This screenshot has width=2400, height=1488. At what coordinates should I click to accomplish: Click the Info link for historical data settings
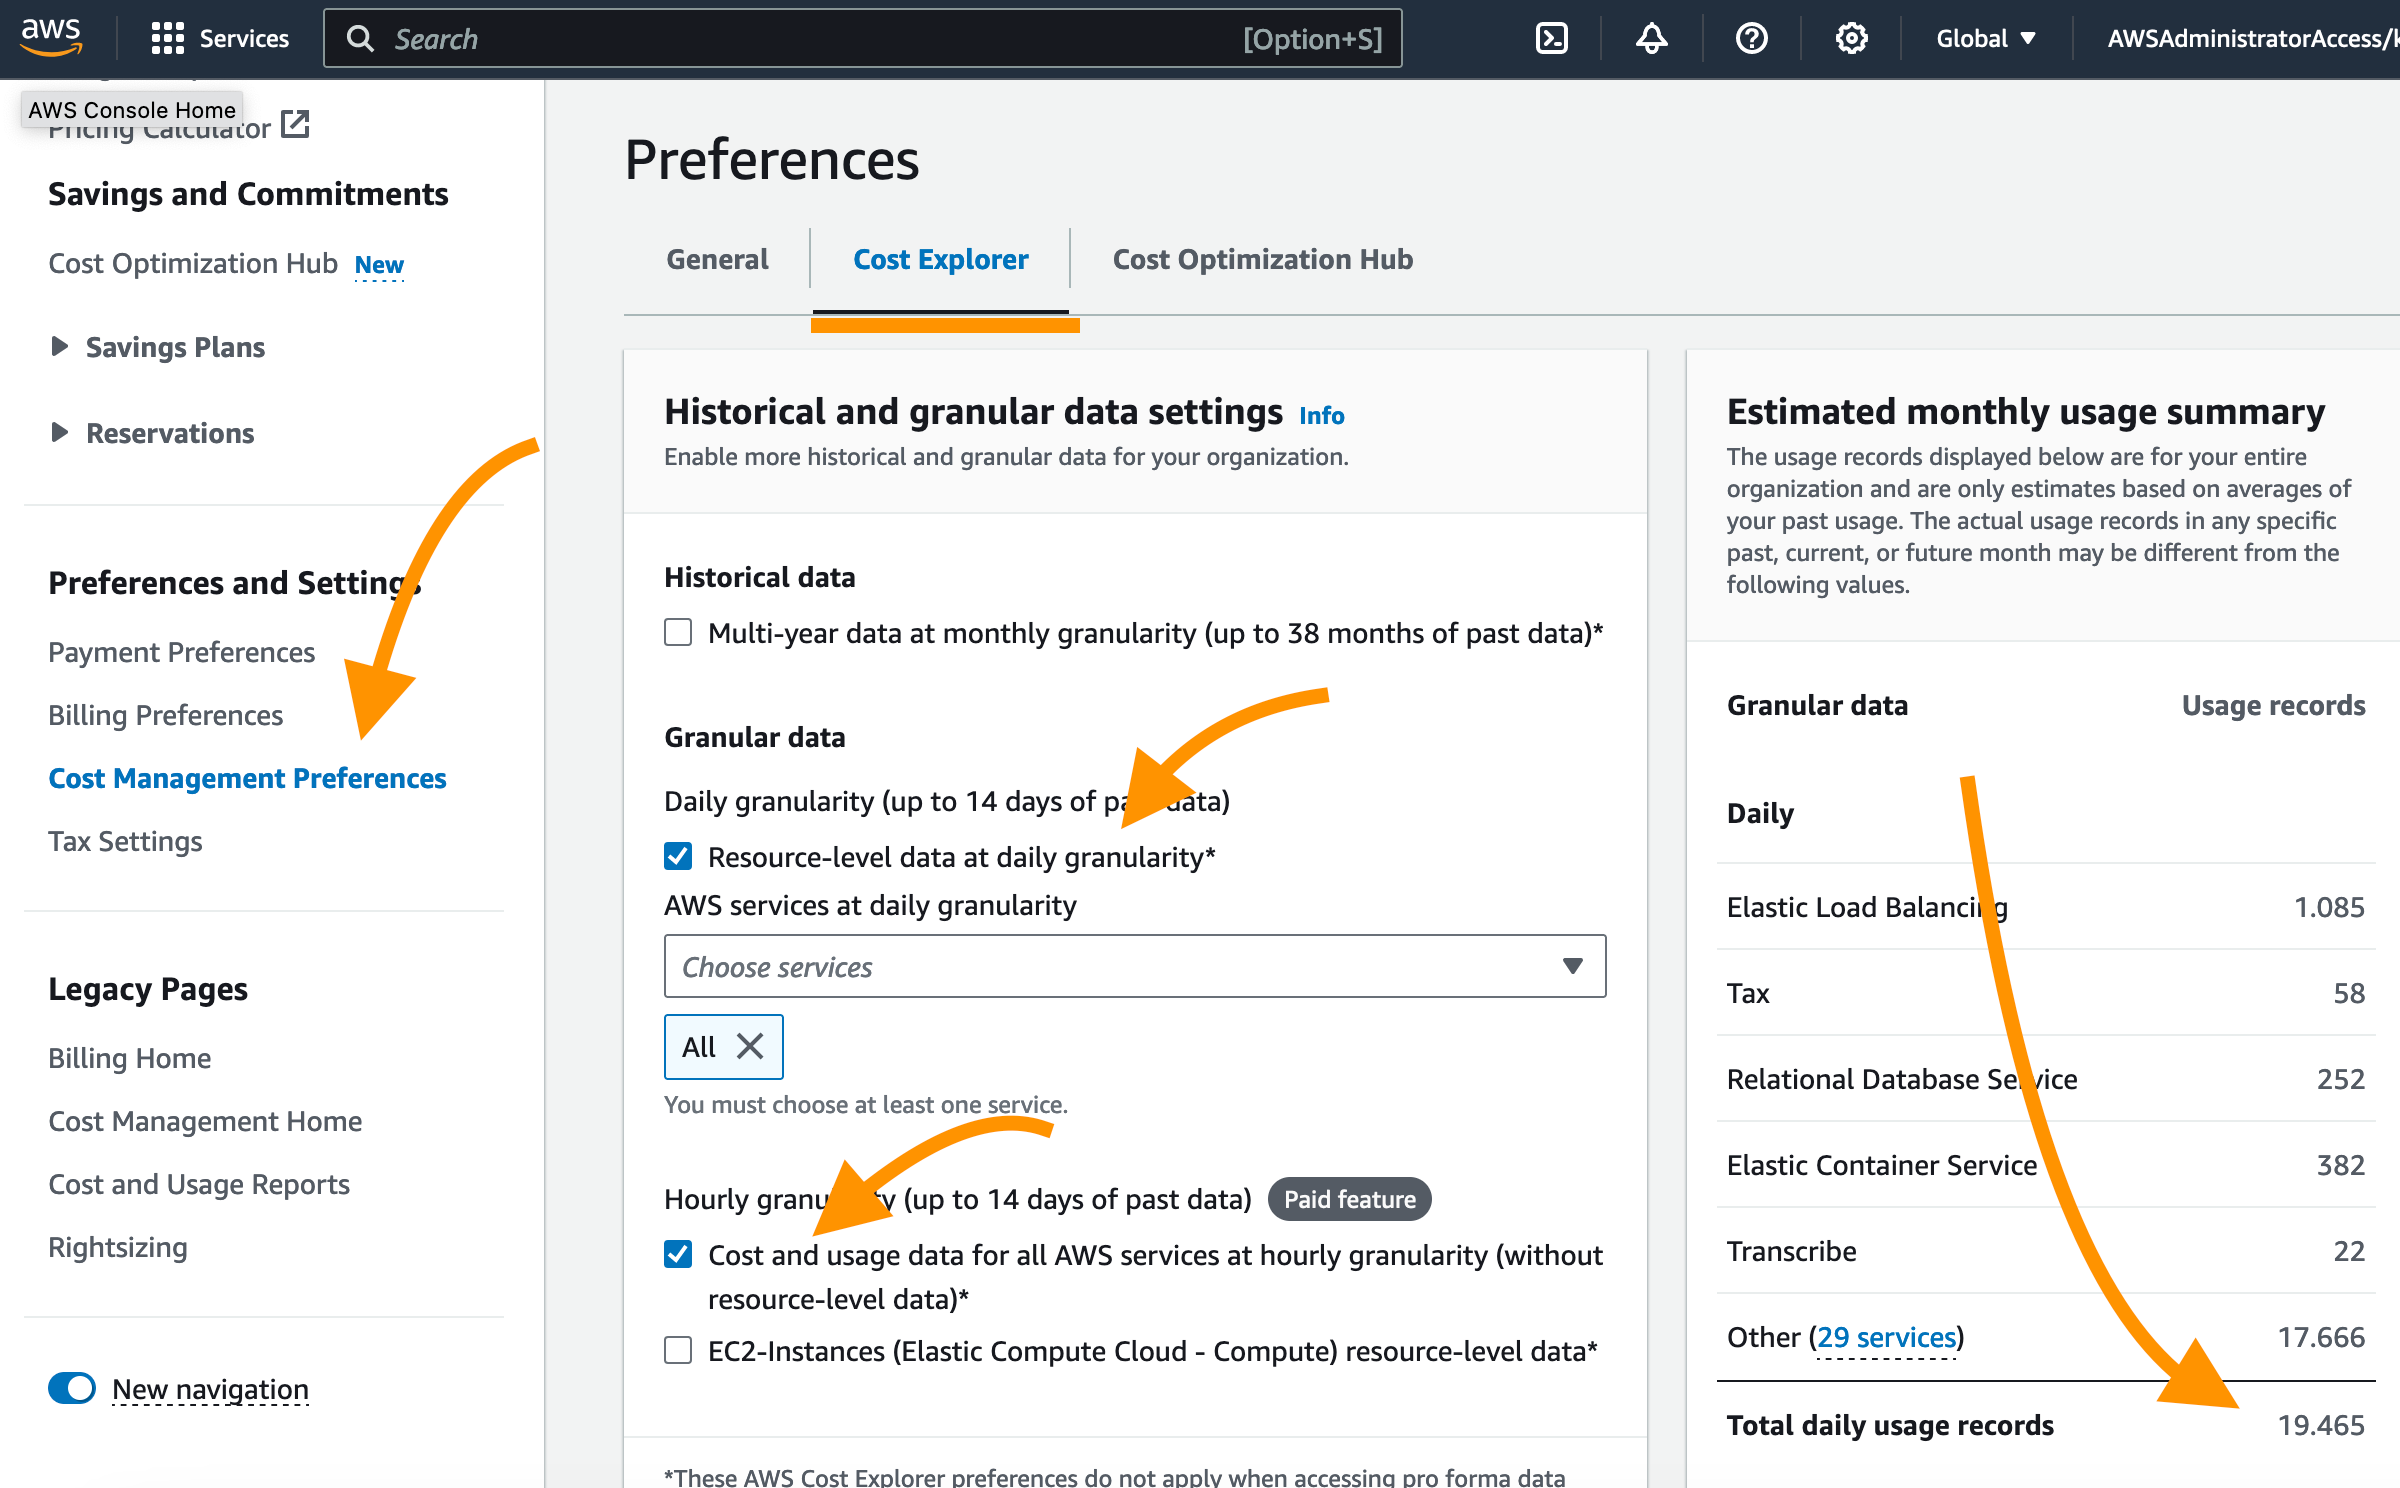[1320, 415]
